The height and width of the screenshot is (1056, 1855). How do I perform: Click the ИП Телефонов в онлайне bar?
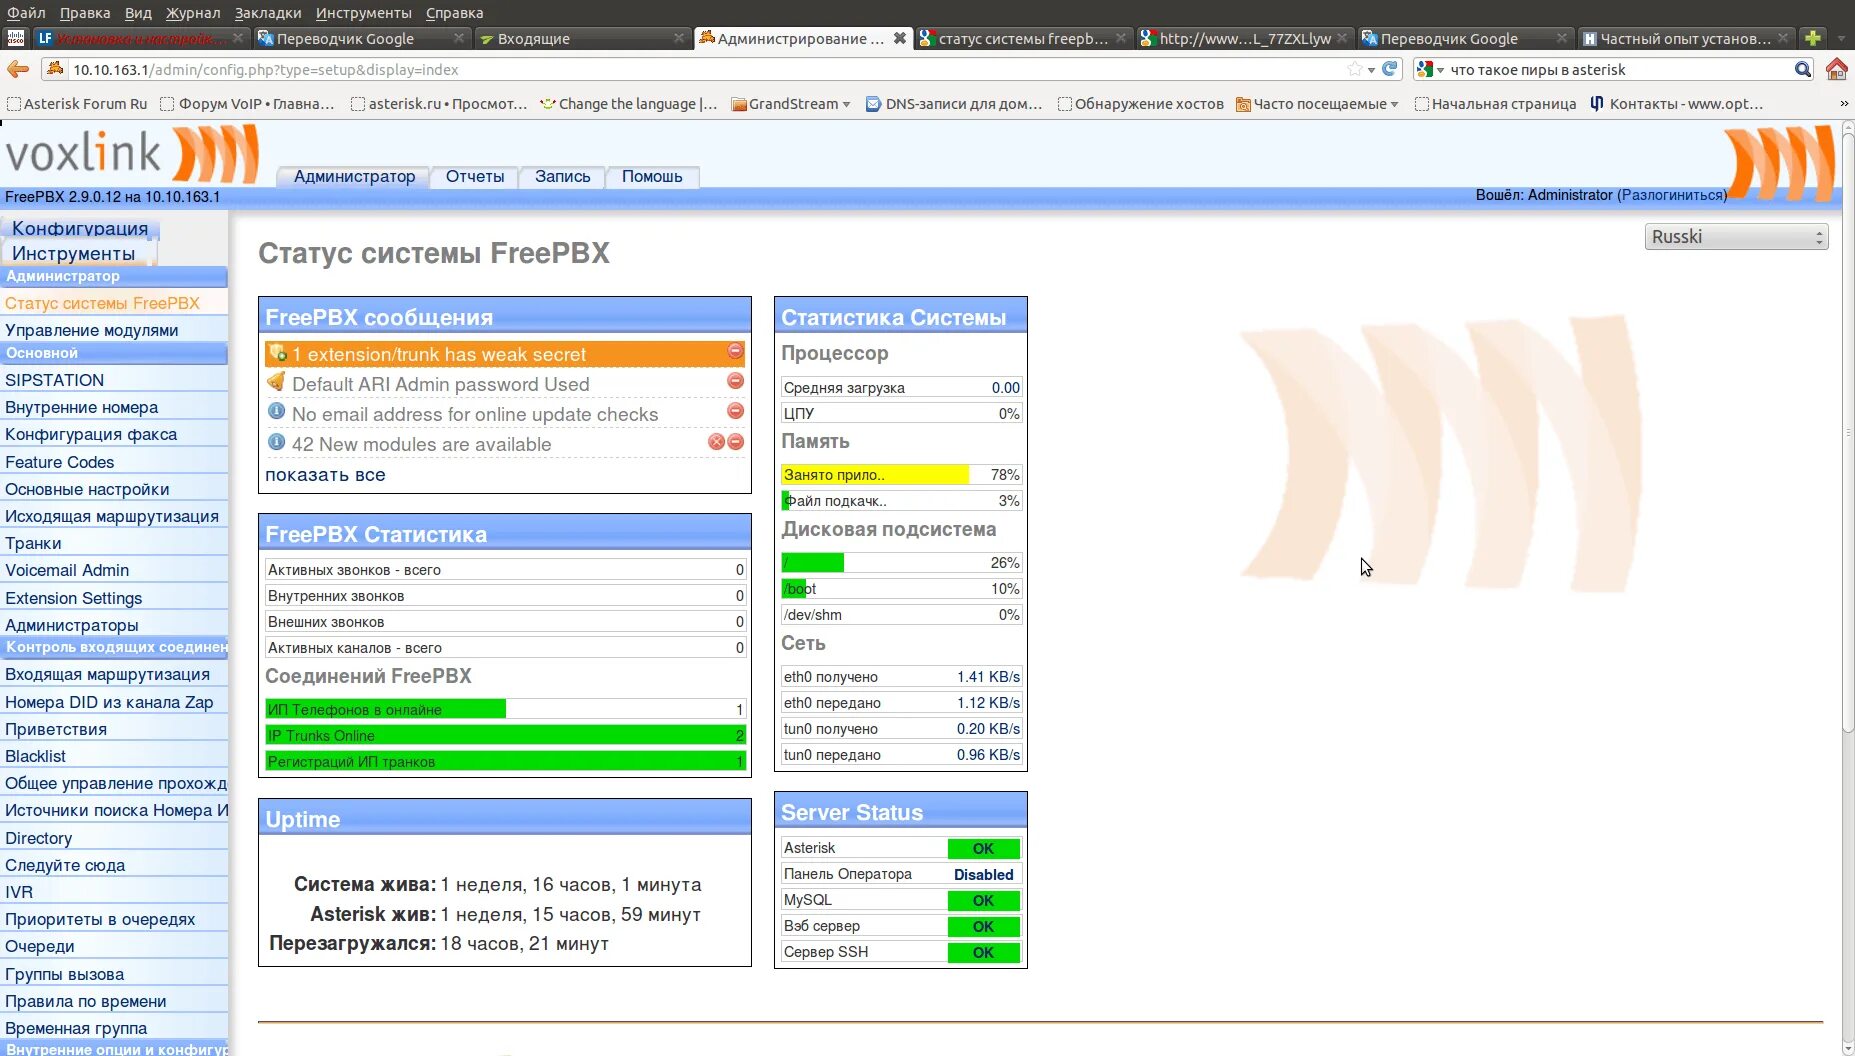click(x=505, y=709)
